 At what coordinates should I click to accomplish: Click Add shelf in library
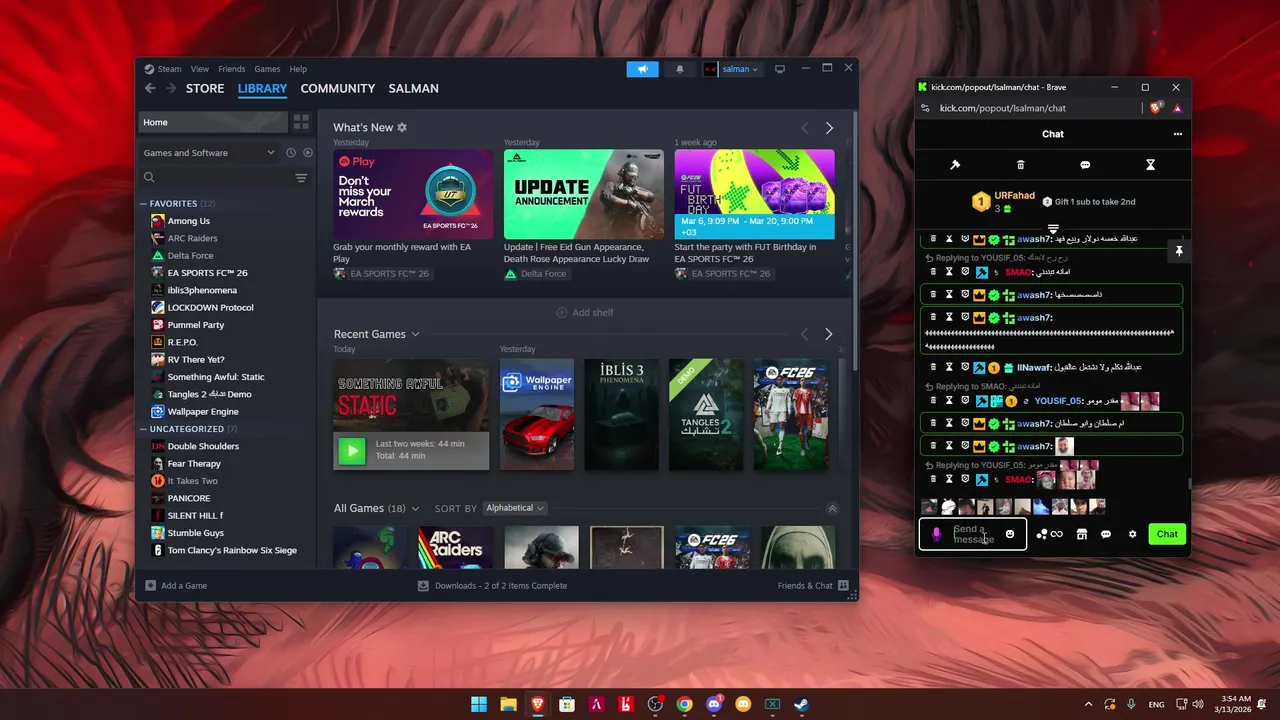(585, 313)
